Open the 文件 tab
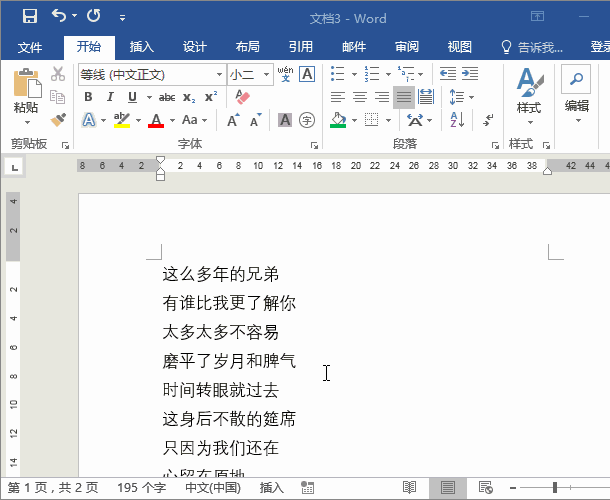 30,47
